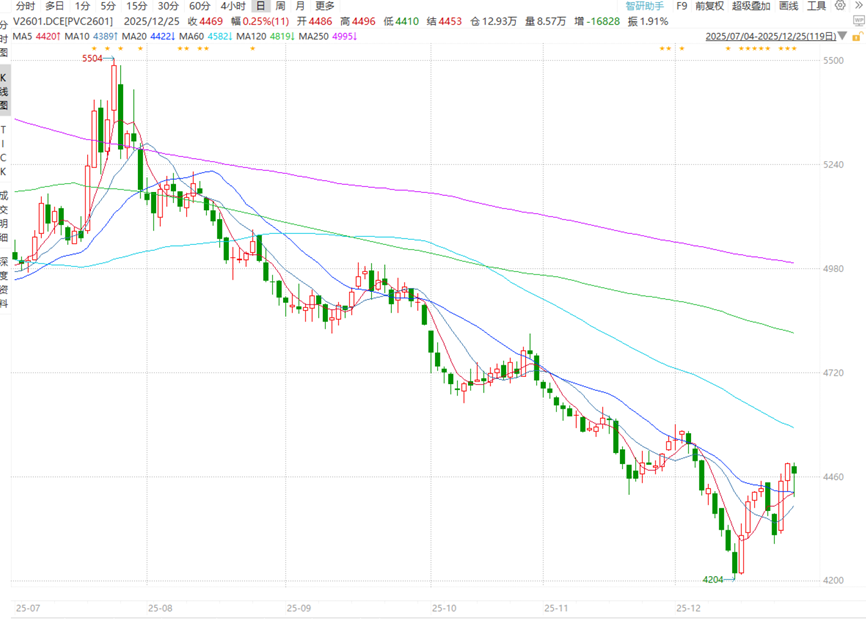Screen dimensions: 866x619
Task: Select the 30分 period tab
Action: 168,6
